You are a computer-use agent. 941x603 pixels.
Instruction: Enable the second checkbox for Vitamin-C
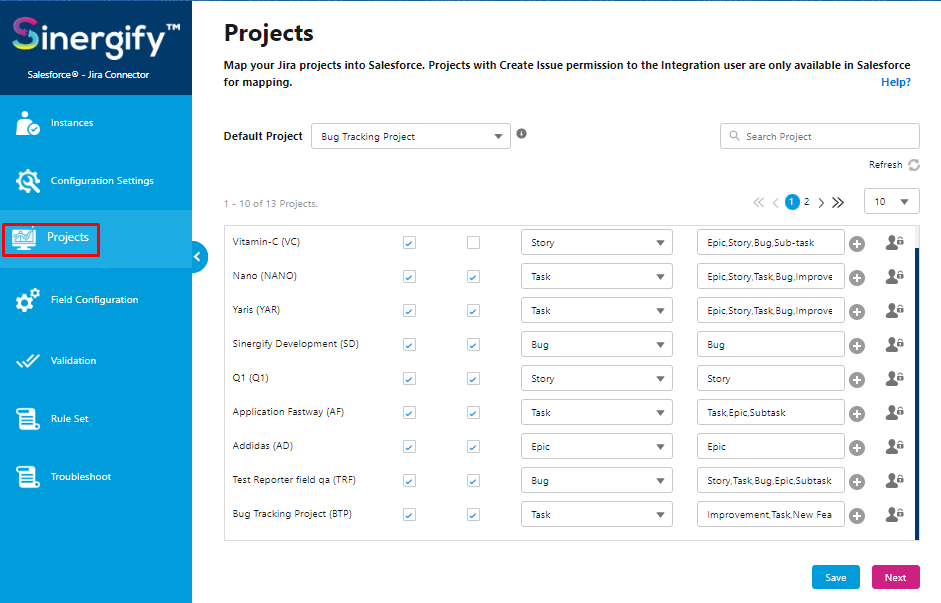point(473,242)
